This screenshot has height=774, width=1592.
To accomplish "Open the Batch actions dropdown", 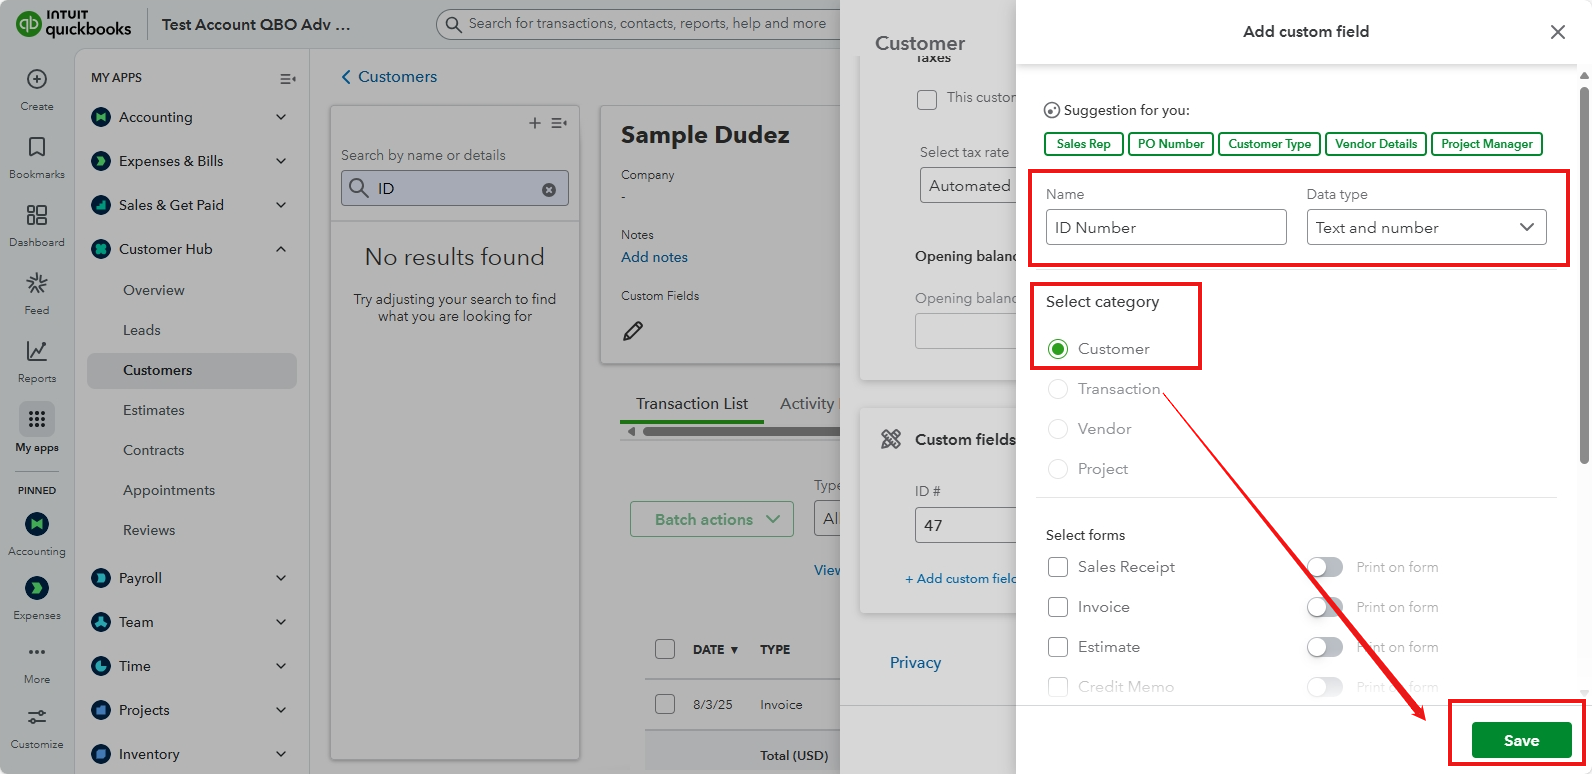I will coord(711,520).
